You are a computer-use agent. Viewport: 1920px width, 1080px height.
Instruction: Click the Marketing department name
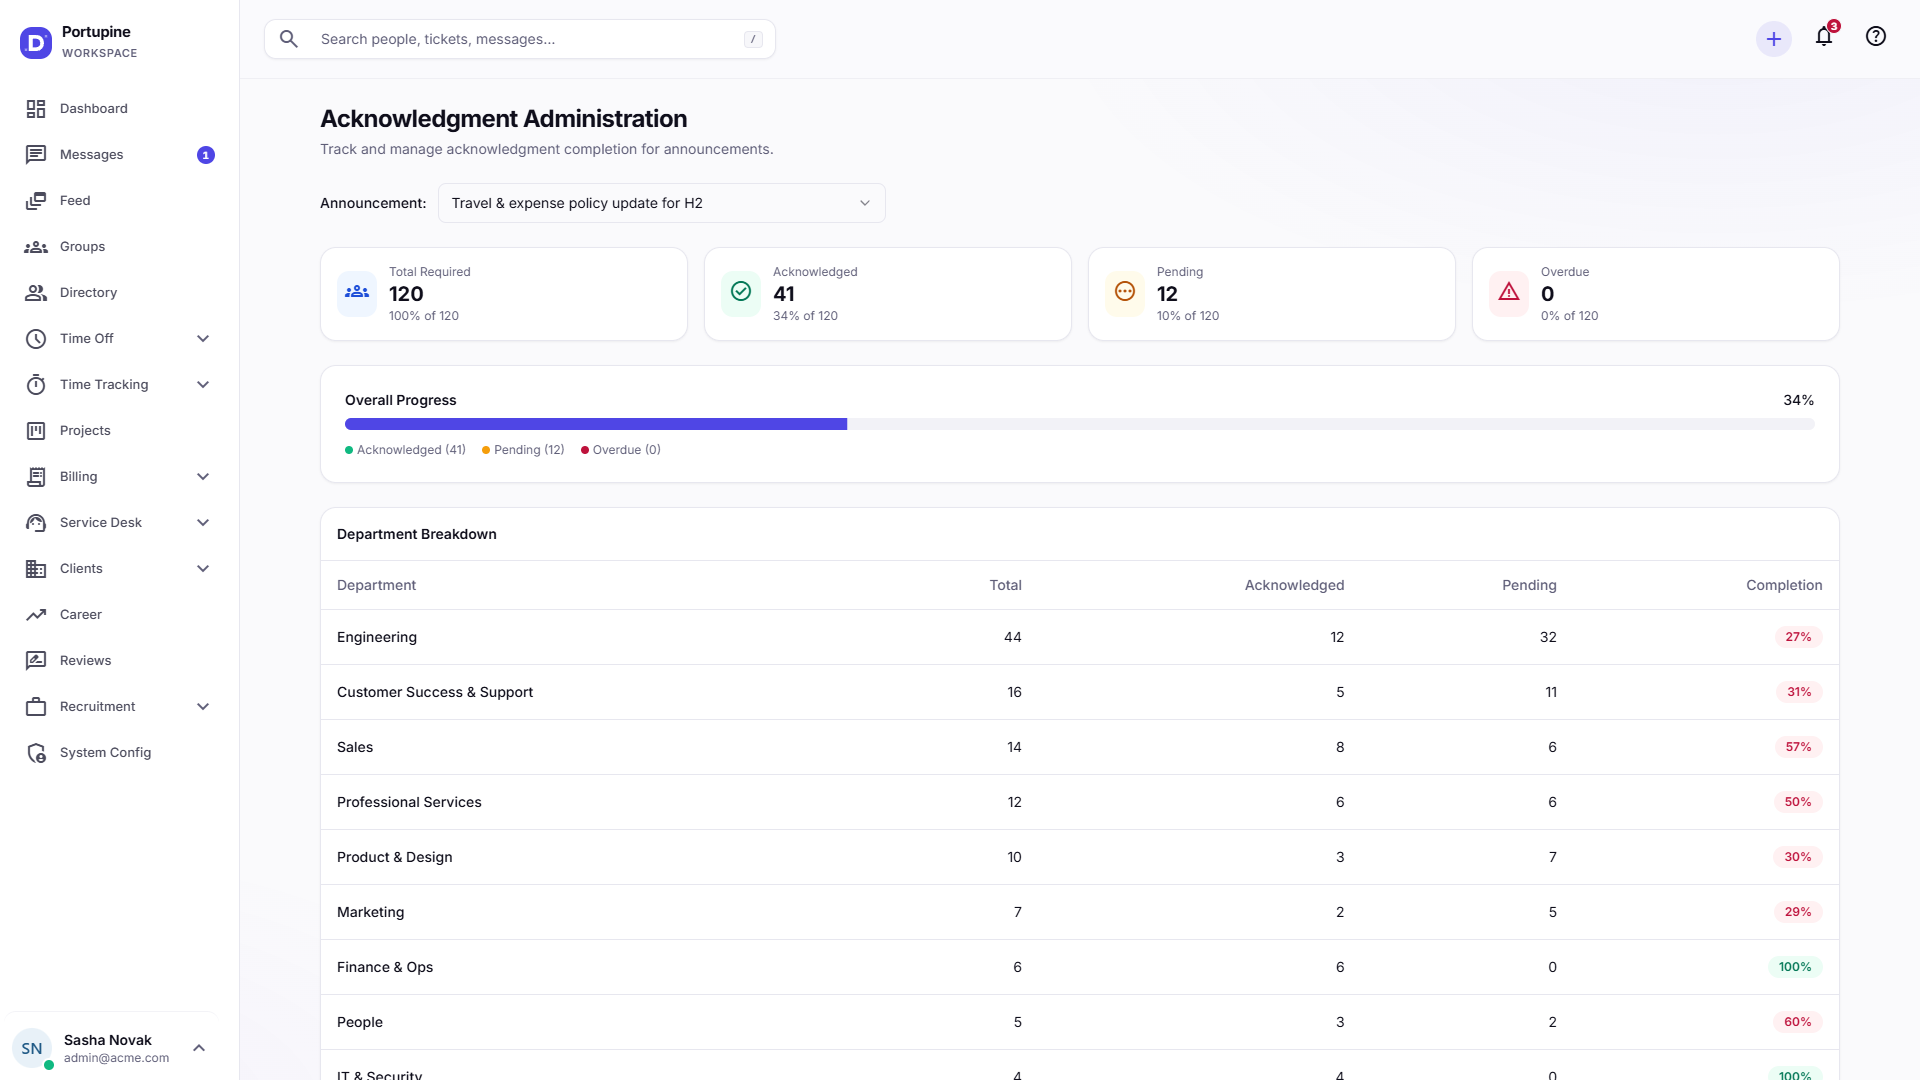(370, 912)
